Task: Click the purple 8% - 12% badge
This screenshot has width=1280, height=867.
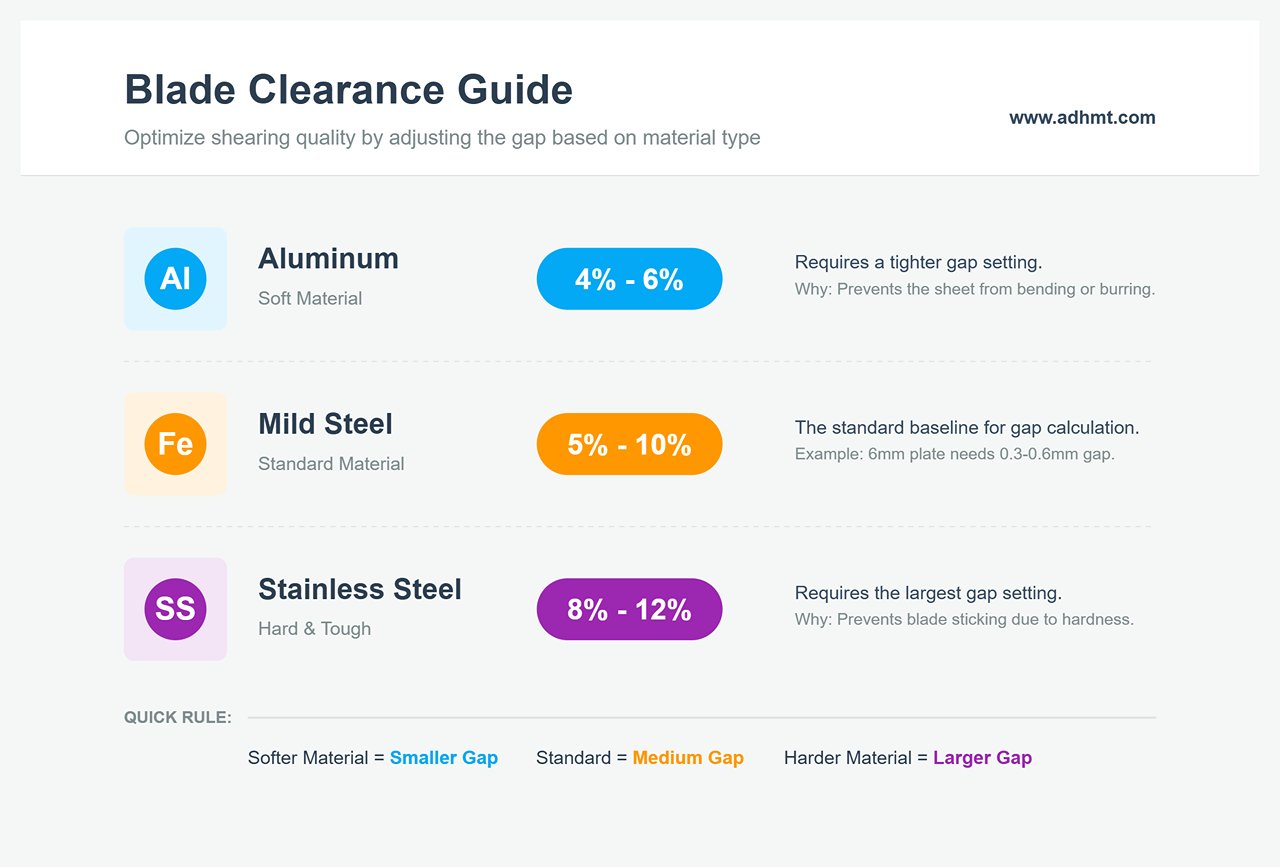Action: (x=629, y=609)
